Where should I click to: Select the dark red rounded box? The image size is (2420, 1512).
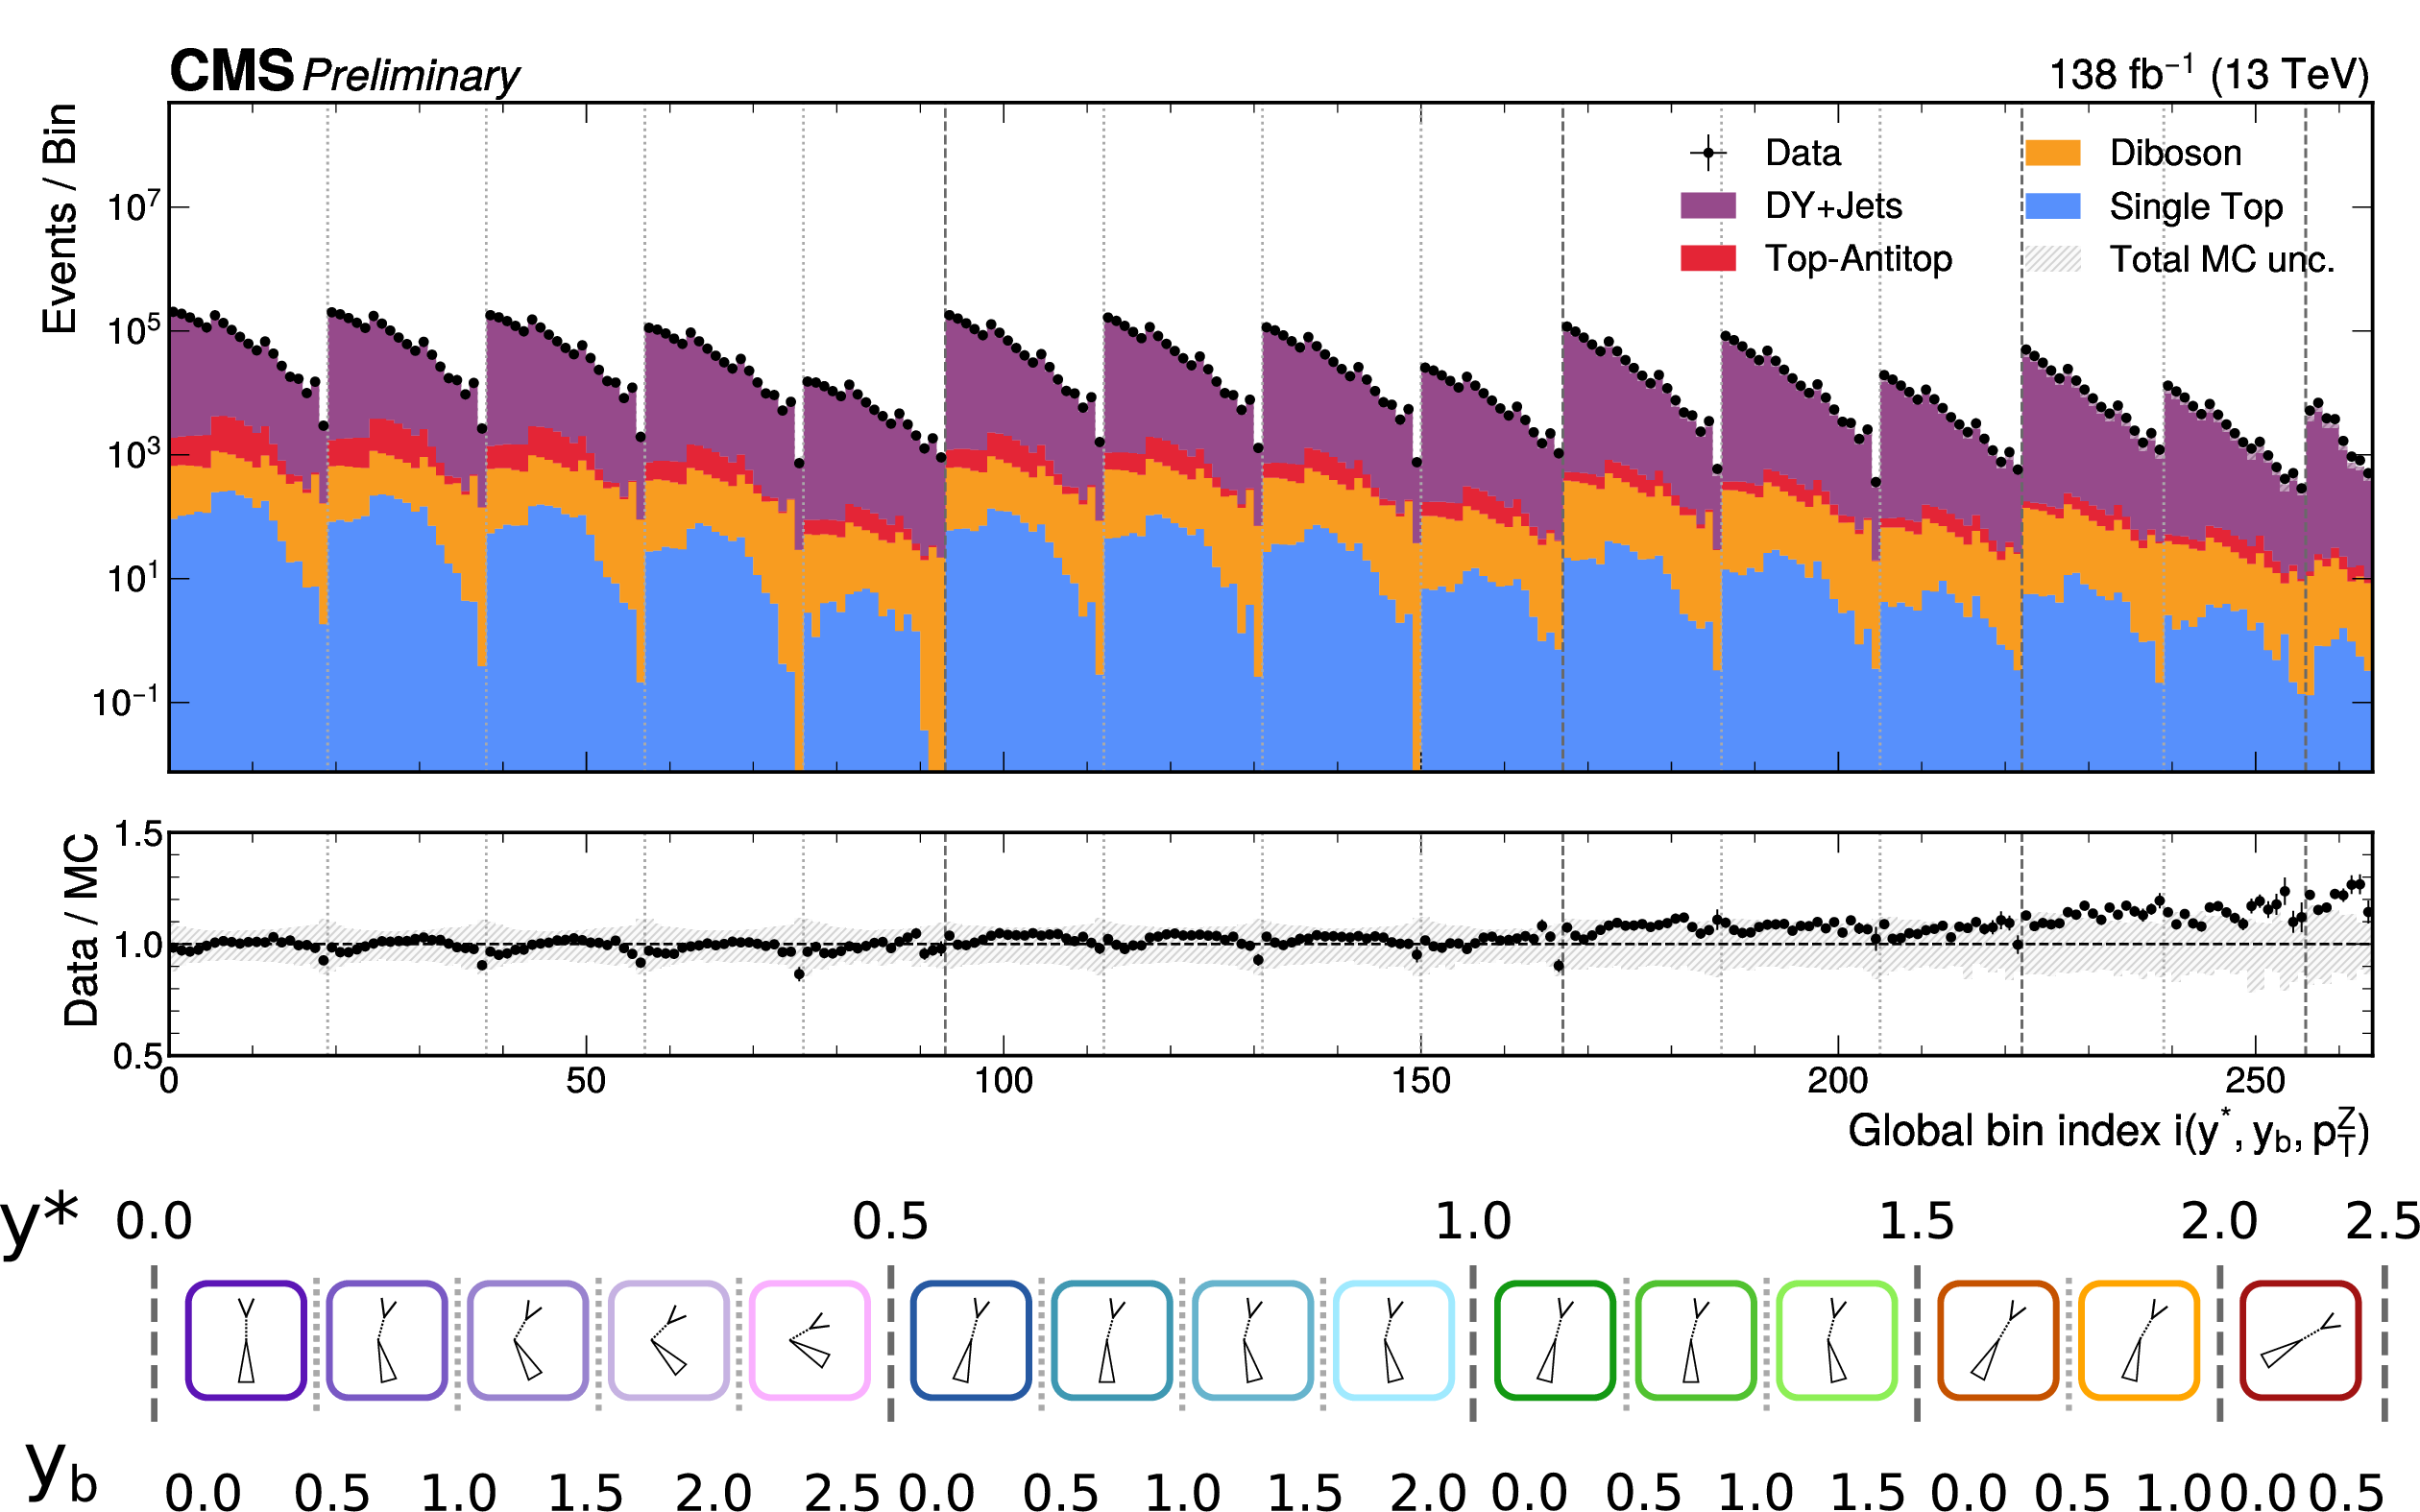tap(2300, 1339)
